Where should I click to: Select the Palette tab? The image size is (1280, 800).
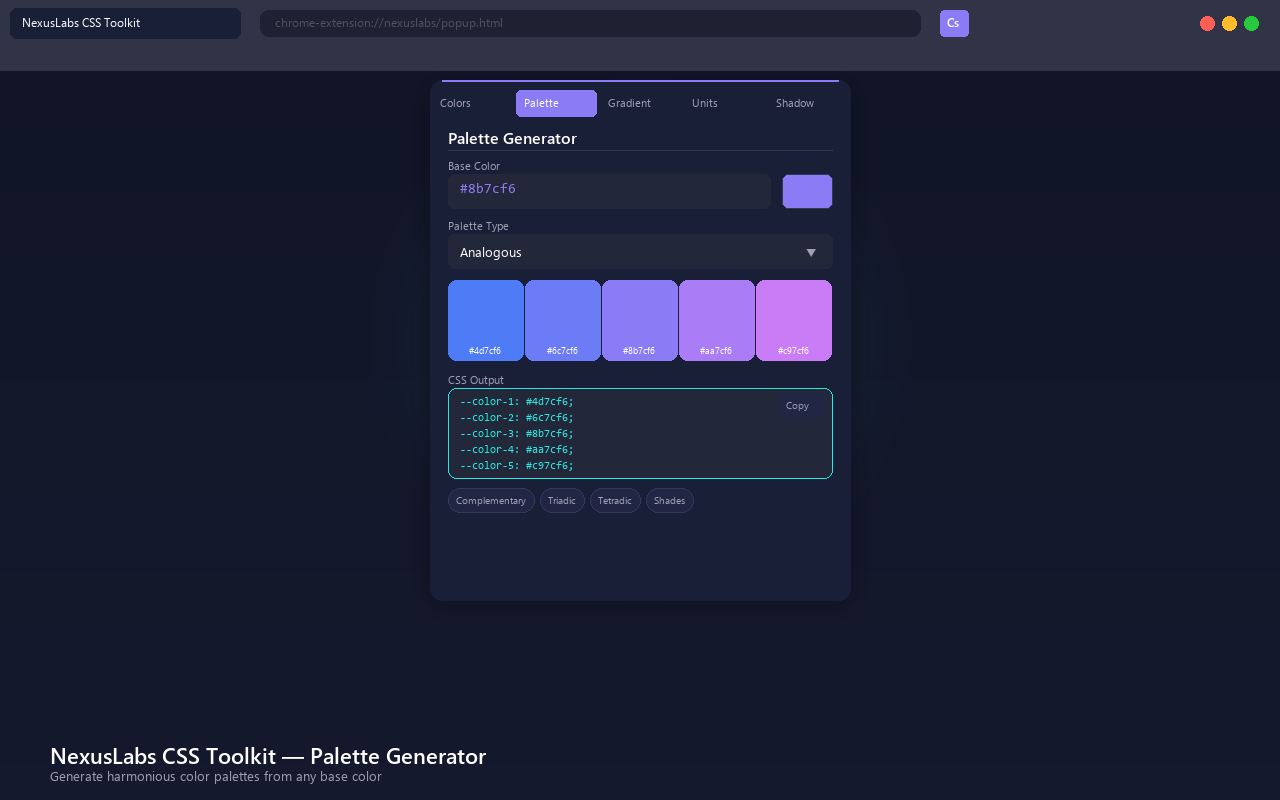tap(556, 103)
